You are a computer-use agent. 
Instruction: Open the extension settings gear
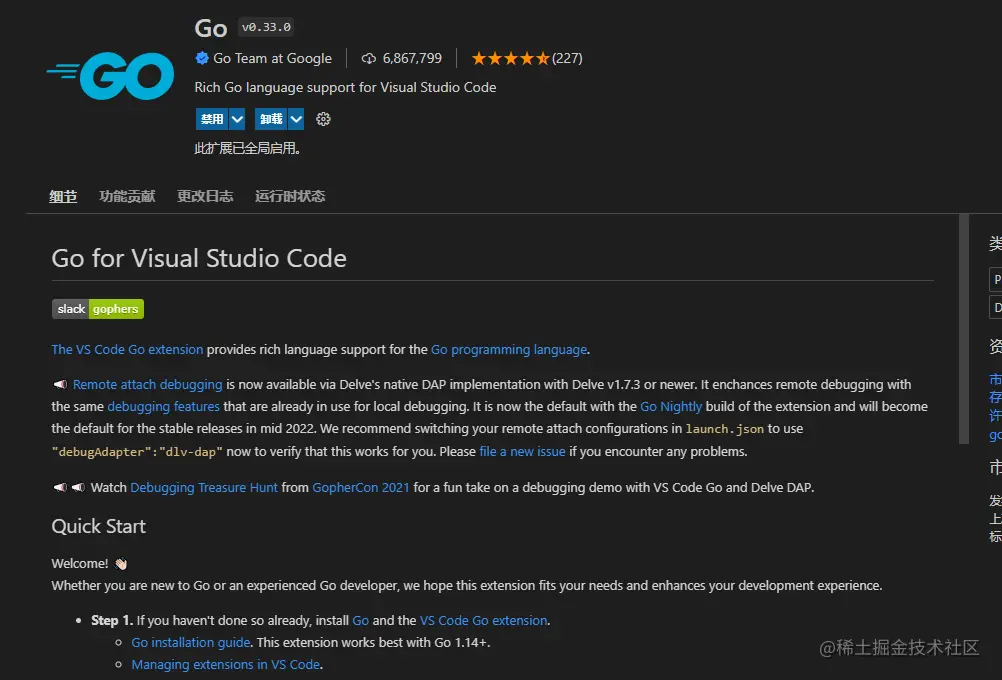pyautogui.click(x=323, y=119)
